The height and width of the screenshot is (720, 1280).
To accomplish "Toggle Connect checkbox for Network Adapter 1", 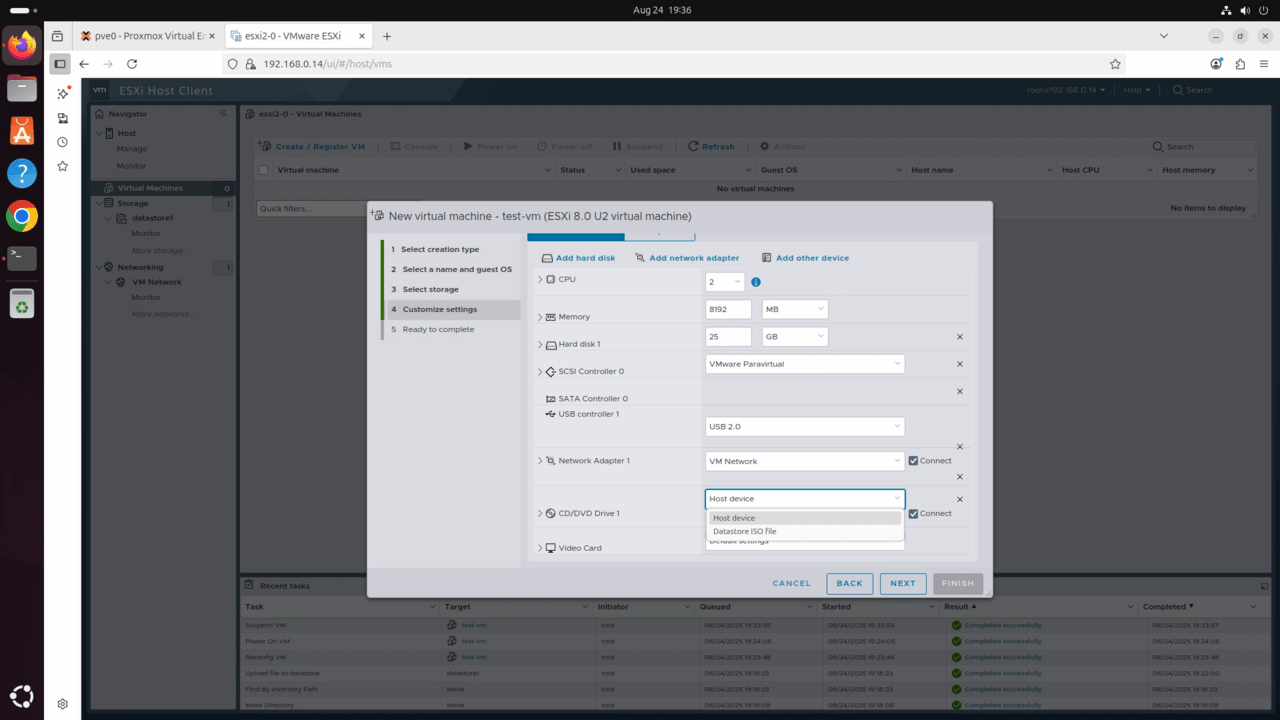I will point(913,461).
